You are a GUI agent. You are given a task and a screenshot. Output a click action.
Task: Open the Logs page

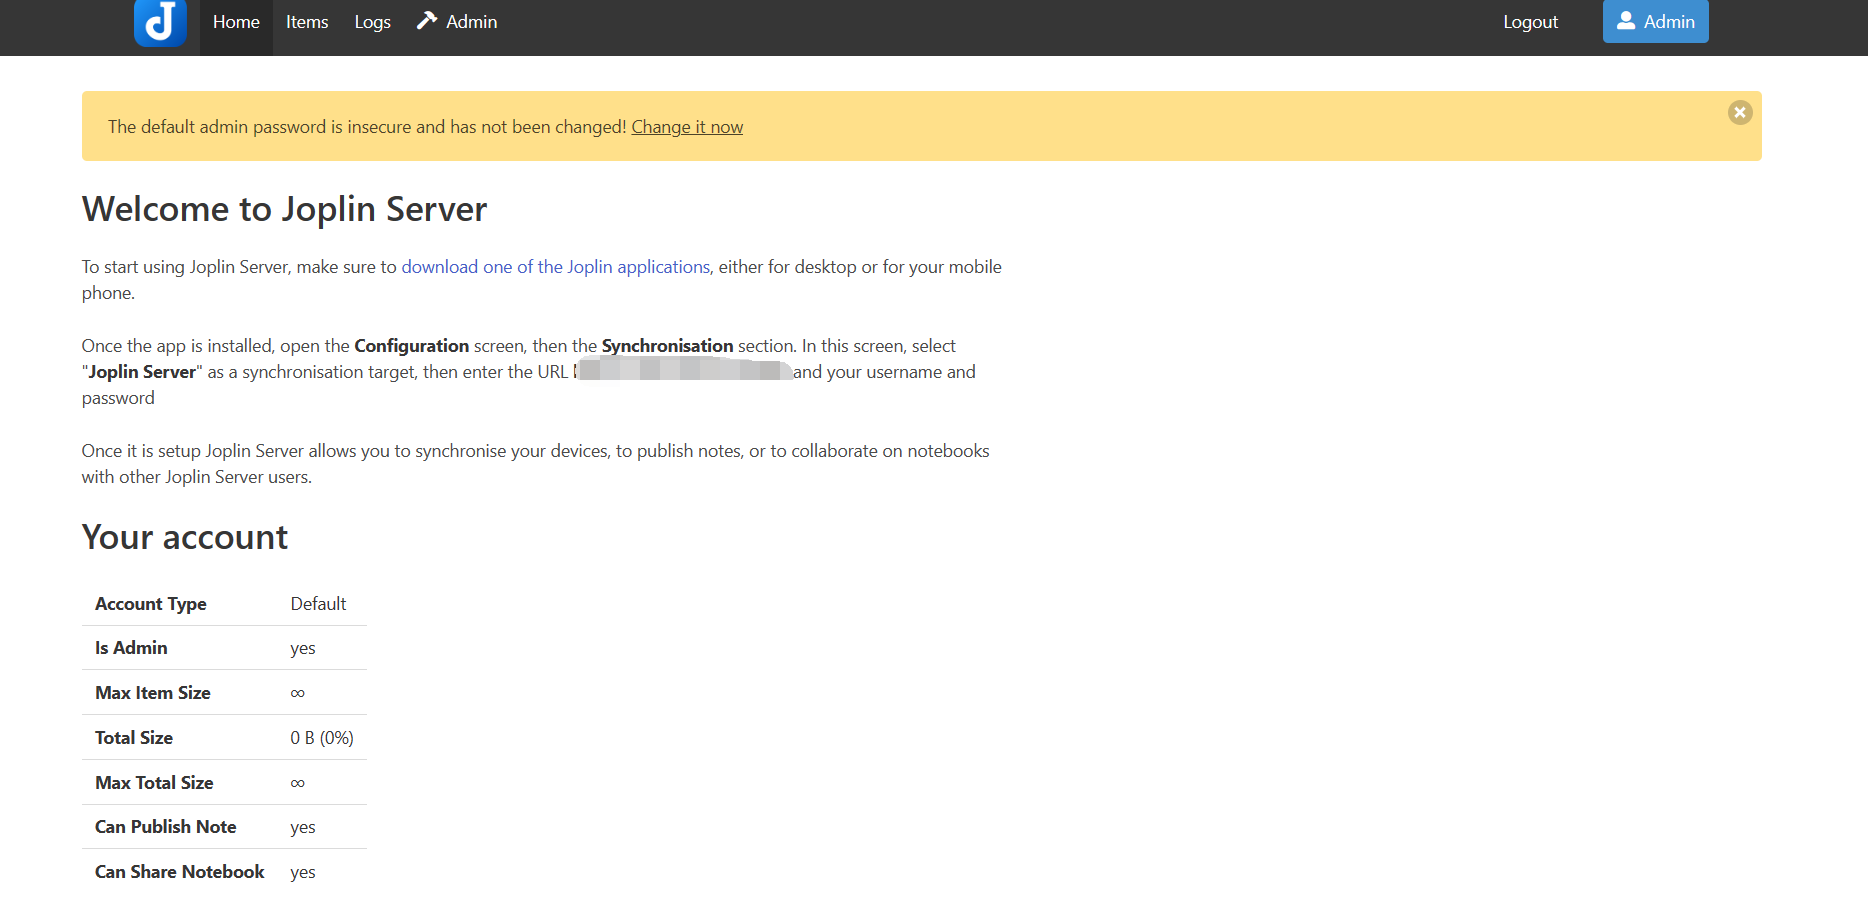pos(372,22)
